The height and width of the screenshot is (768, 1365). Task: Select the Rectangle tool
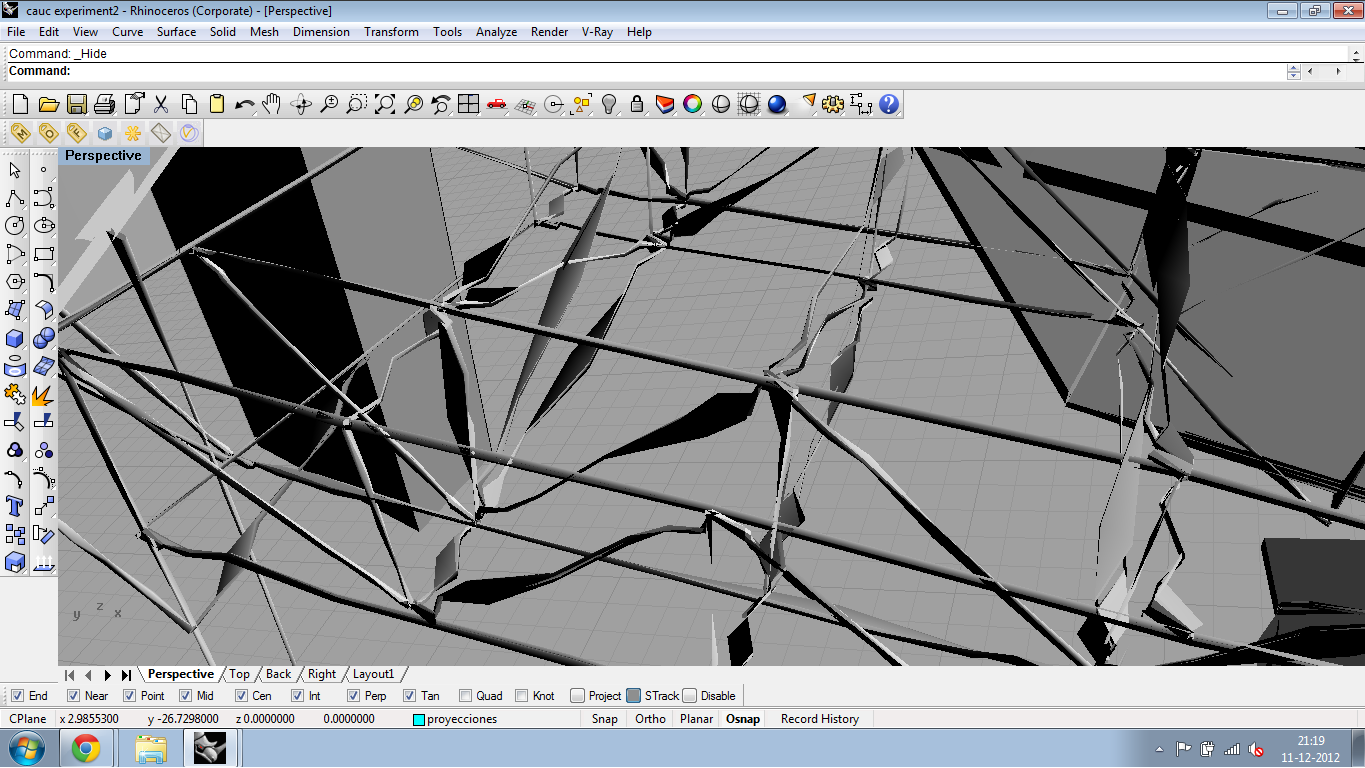tap(43, 254)
